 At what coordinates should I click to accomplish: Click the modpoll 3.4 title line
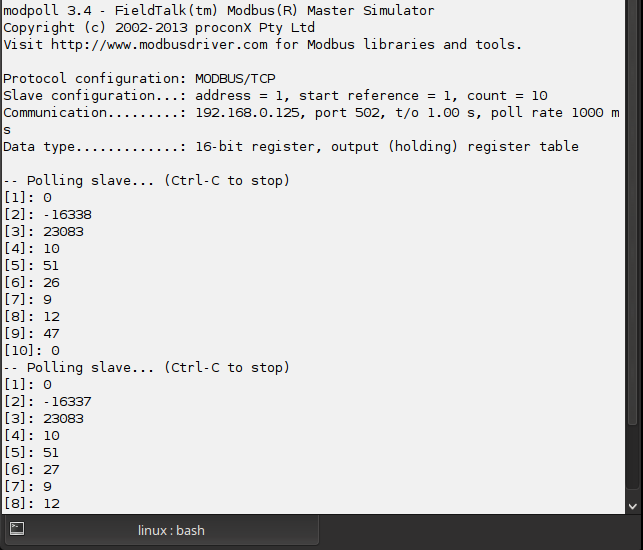coord(219,10)
